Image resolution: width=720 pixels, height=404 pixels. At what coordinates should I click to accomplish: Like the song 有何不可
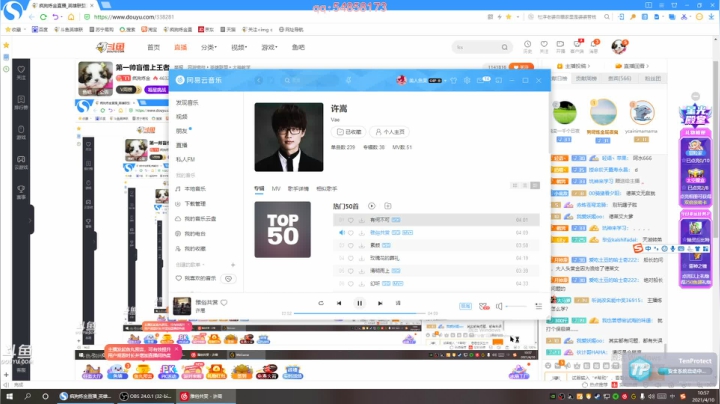350,220
